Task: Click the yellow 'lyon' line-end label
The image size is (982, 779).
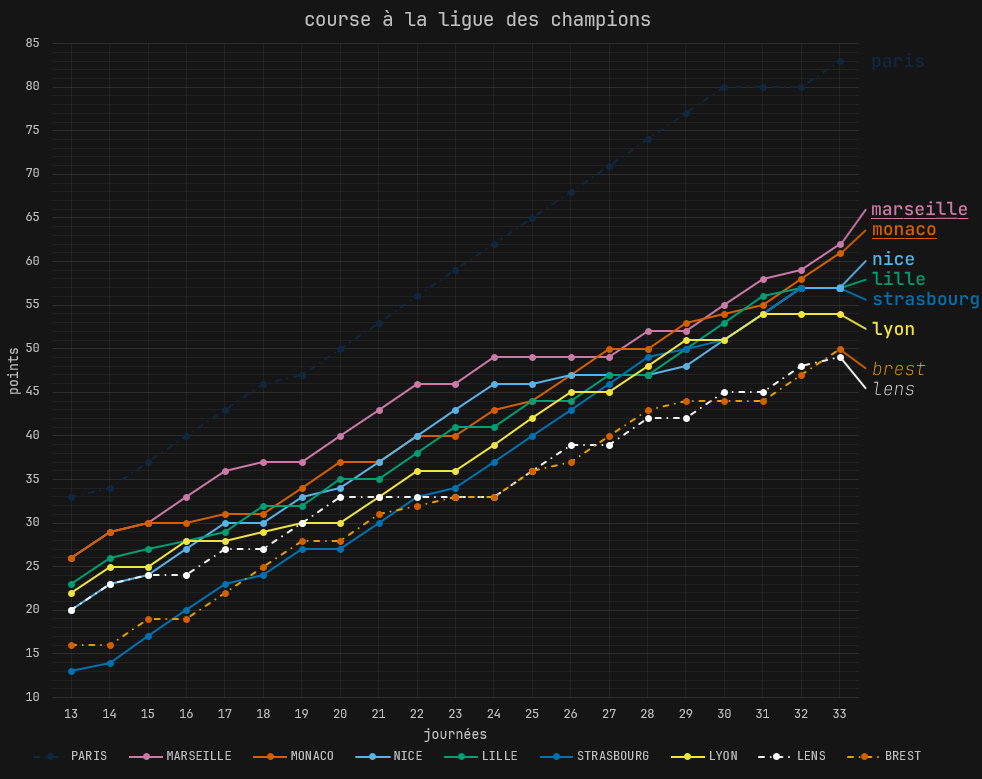Action: coord(893,329)
